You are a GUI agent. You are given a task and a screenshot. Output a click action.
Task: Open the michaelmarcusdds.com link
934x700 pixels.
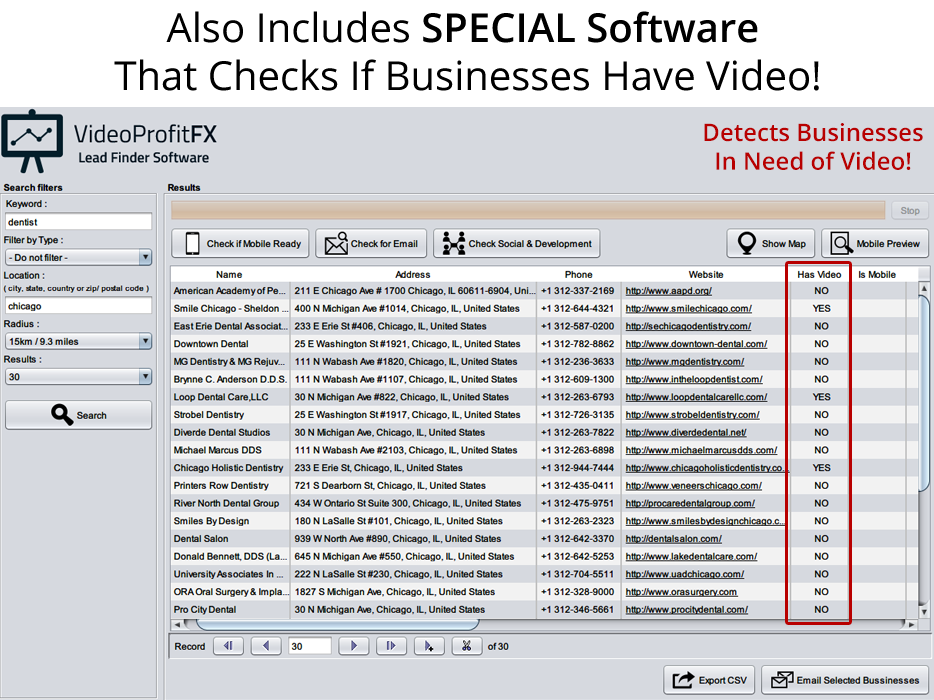click(701, 450)
